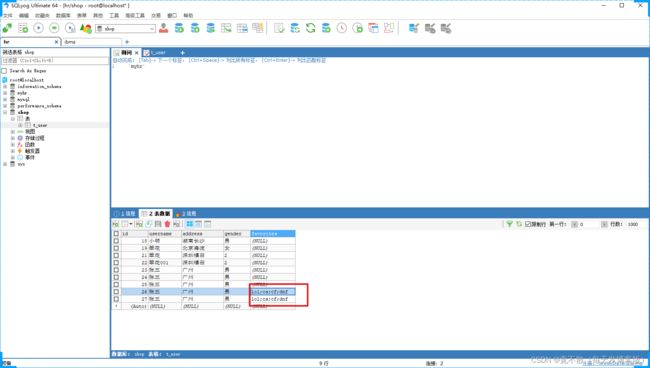The height and width of the screenshot is (368, 650).
Task: Click the lol;ca;cf;dnf cell in row 27
Action: pyautogui.click(x=273, y=299)
